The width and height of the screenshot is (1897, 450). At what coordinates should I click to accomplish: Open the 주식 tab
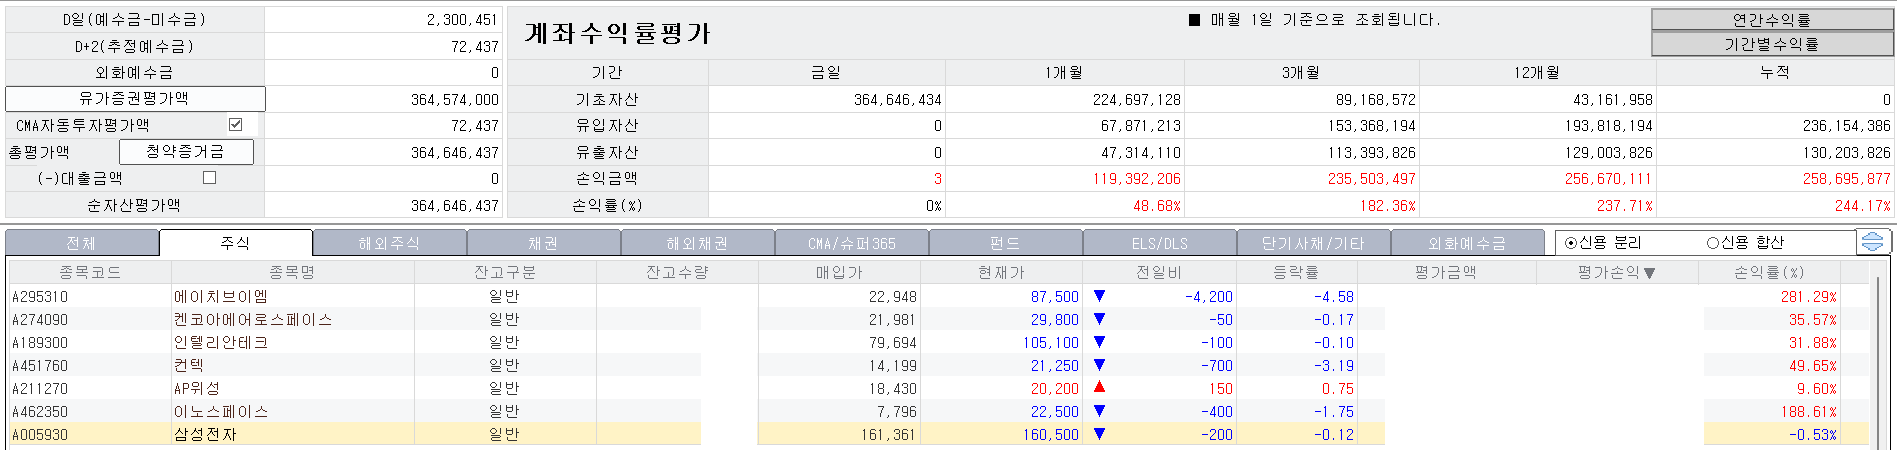click(236, 243)
